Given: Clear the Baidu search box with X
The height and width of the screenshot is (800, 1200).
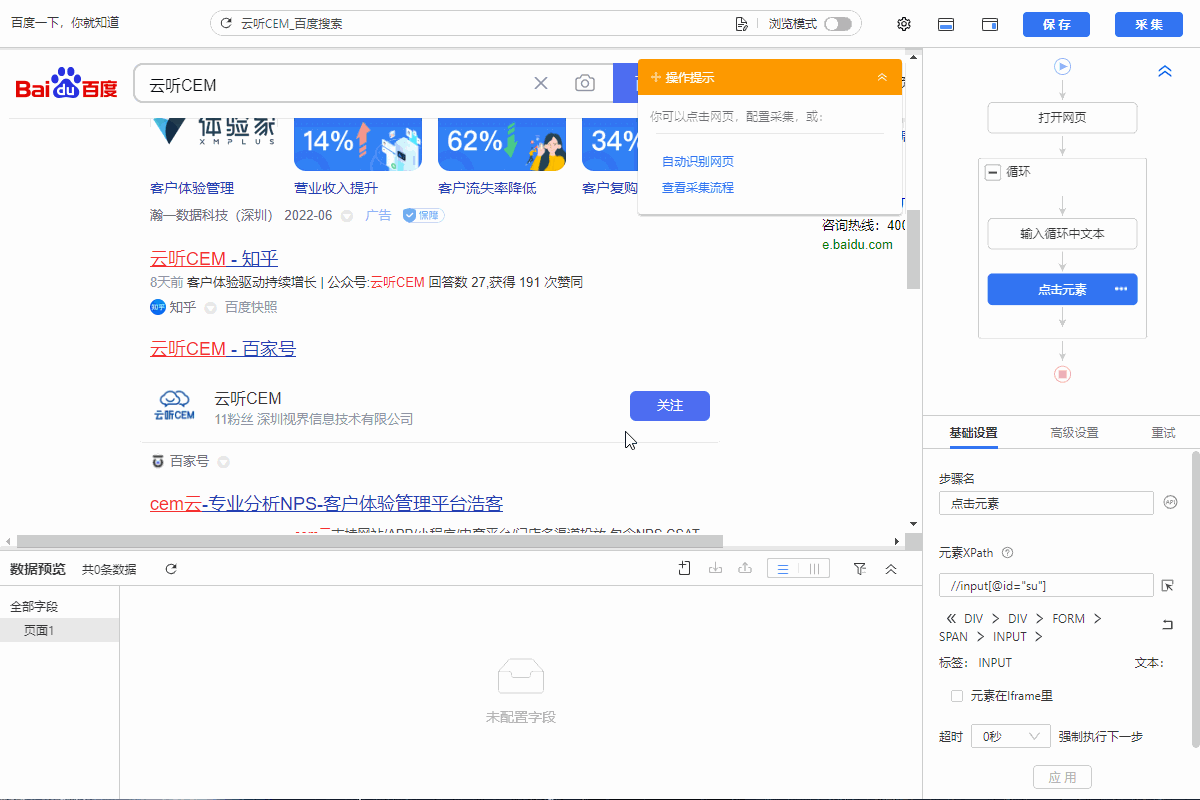Looking at the screenshot, I should pyautogui.click(x=541, y=83).
